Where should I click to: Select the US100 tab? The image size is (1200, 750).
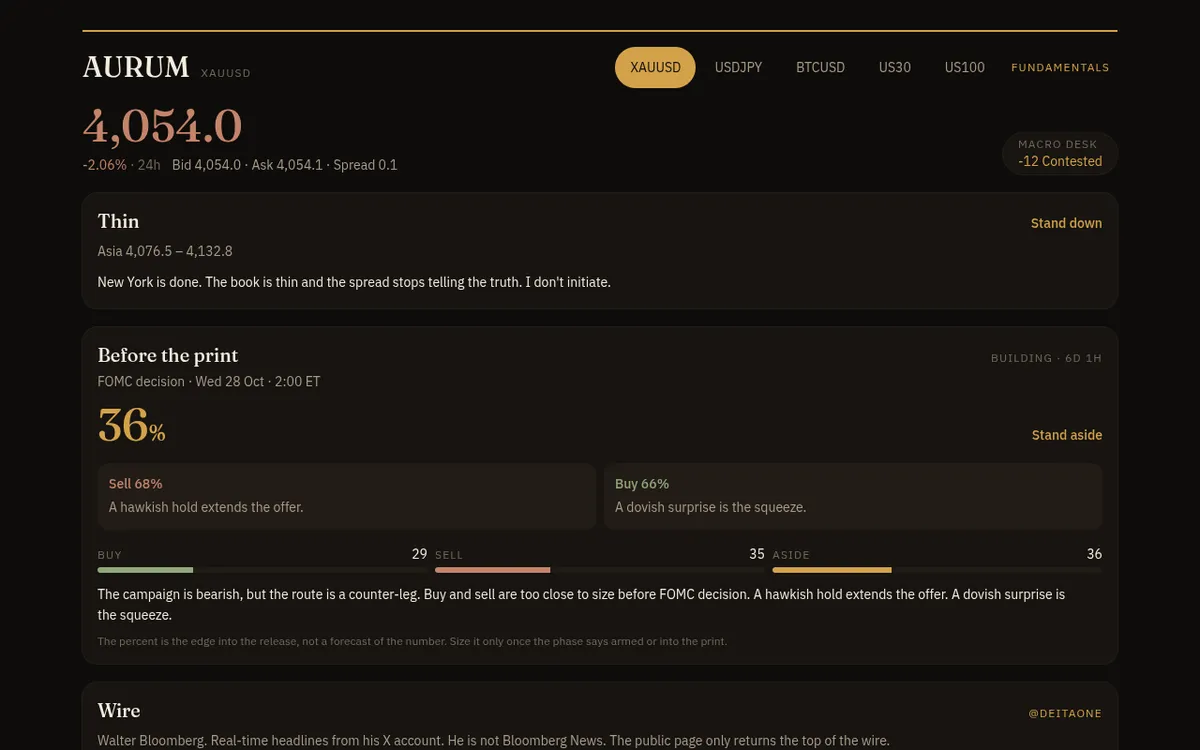965,67
